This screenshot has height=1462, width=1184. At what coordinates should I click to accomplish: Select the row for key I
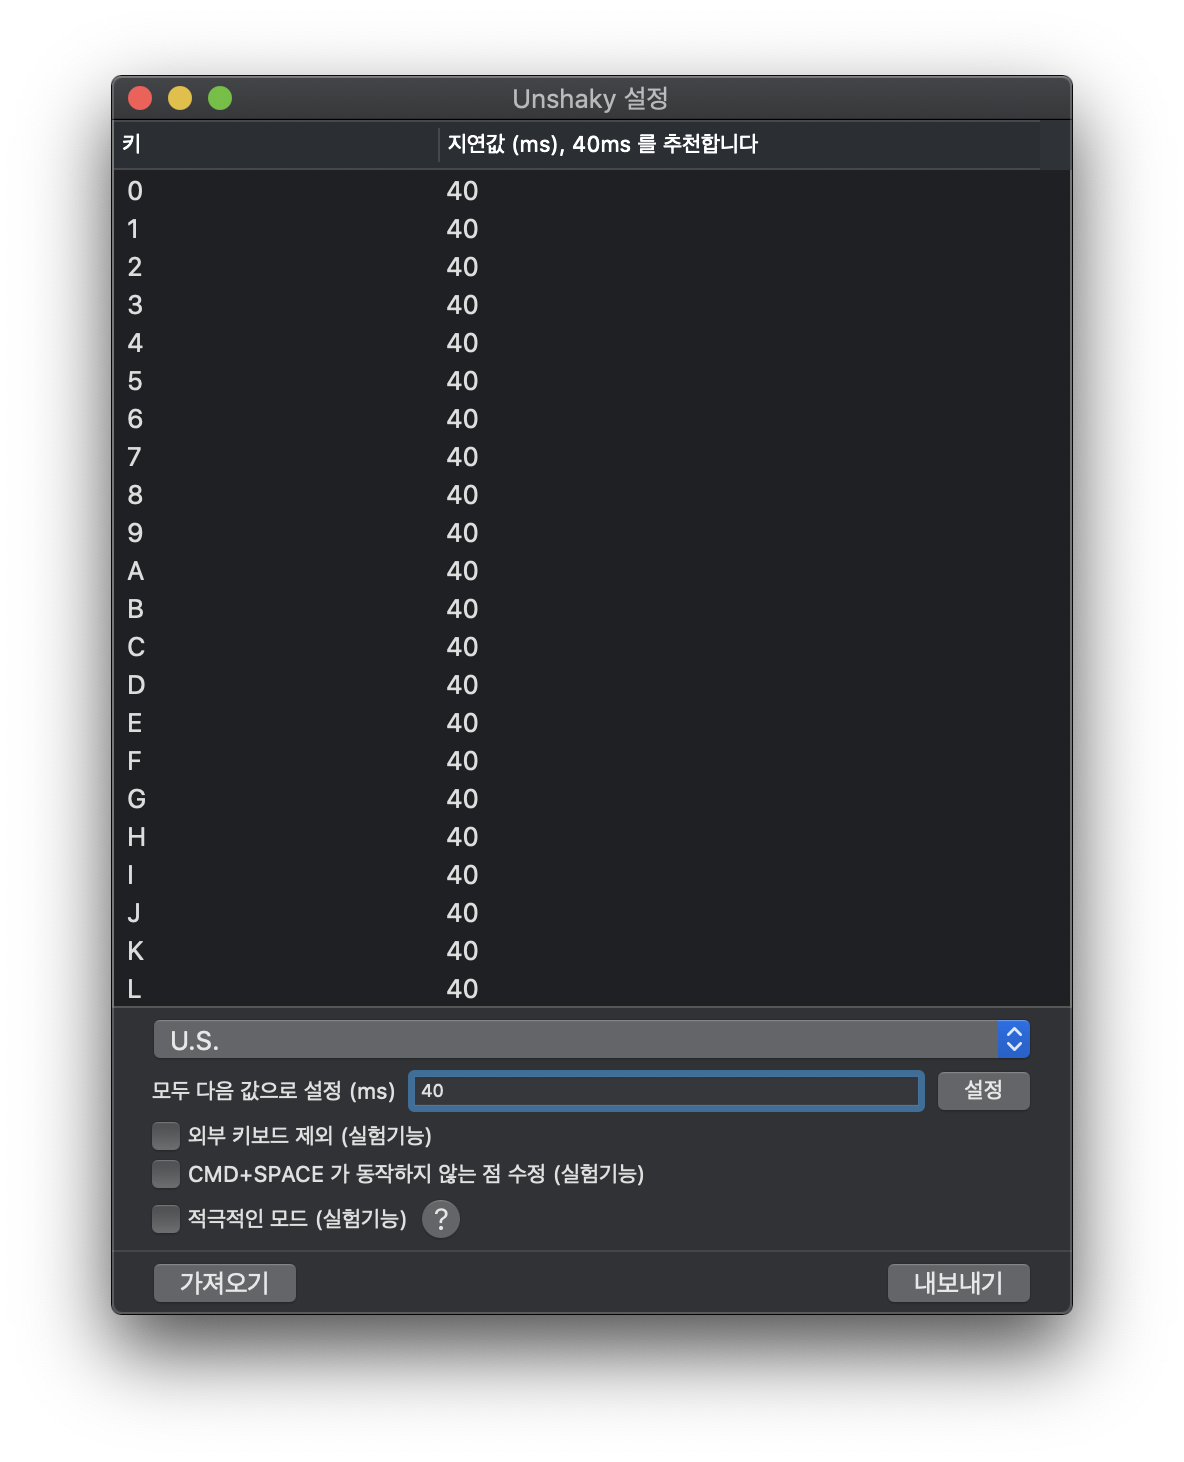pyautogui.click(x=591, y=875)
